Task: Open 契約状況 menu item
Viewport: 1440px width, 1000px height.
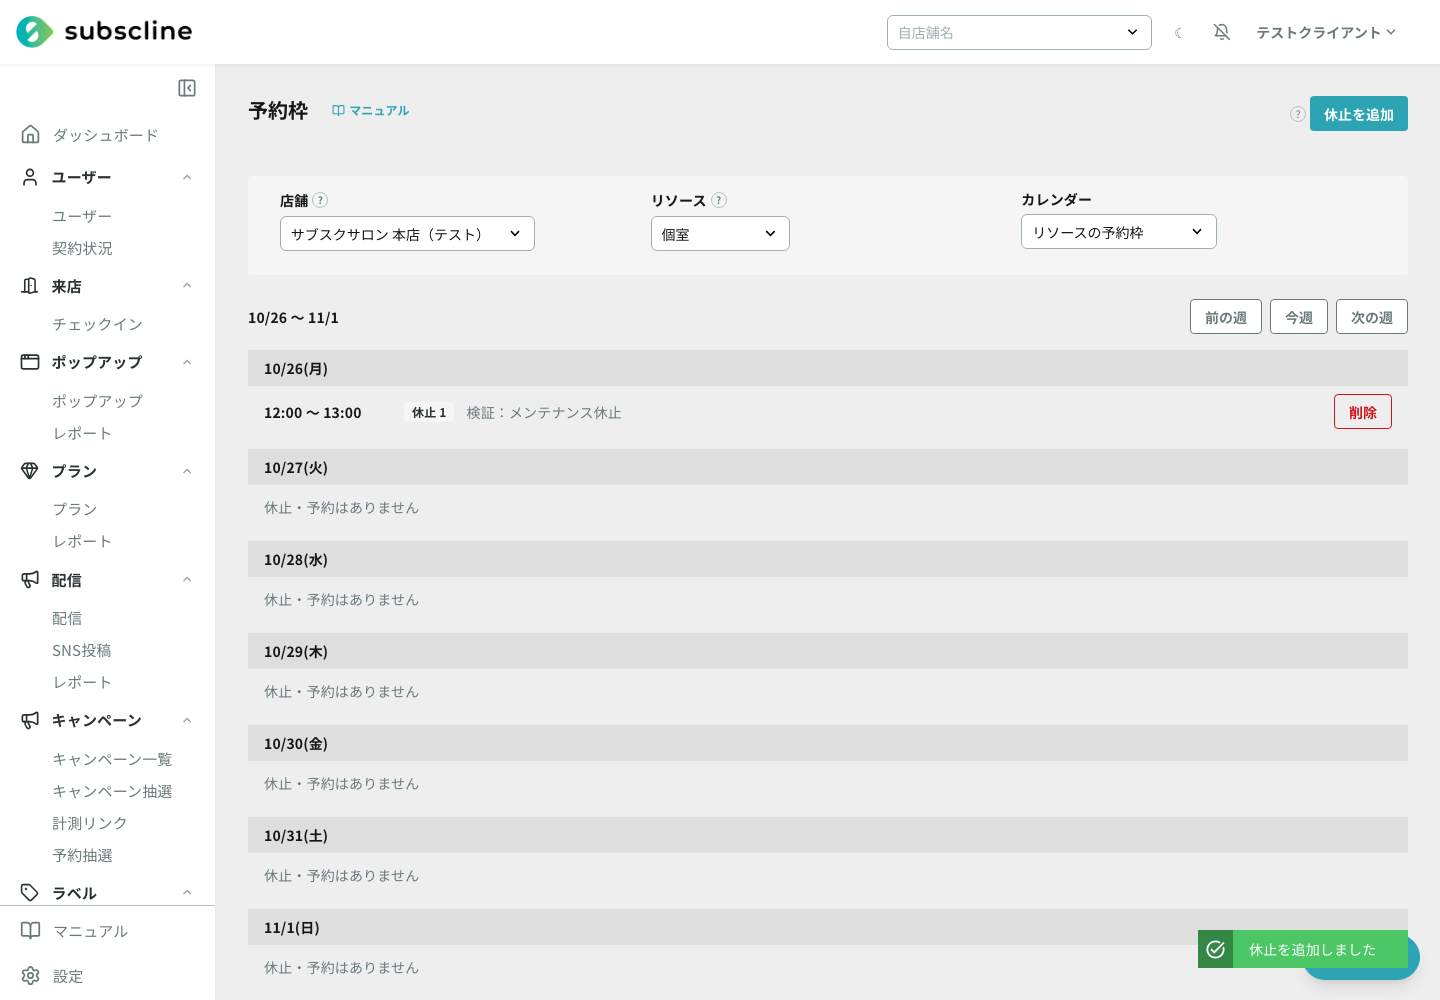Action: point(82,248)
